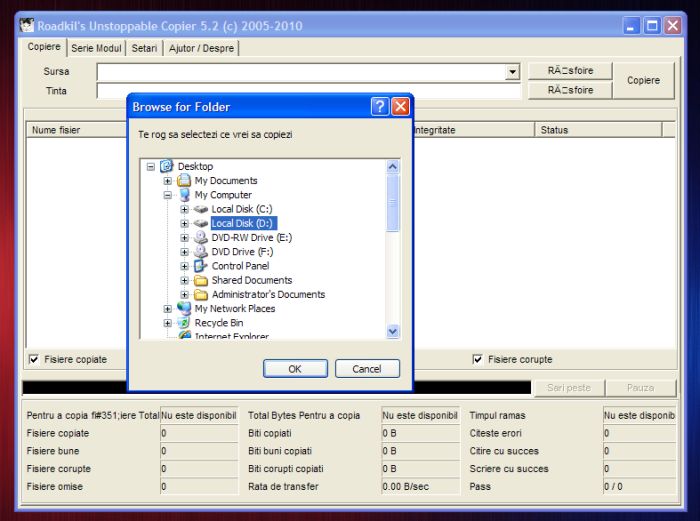
Task: Collapse the Desktop tree node
Action: tap(150, 167)
